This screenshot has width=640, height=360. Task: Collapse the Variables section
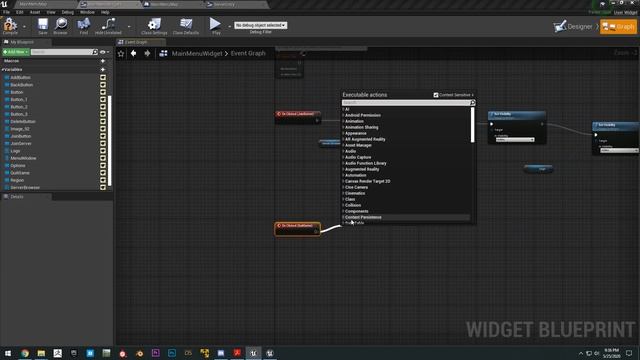pyautogui.click(x=3, y=69)
